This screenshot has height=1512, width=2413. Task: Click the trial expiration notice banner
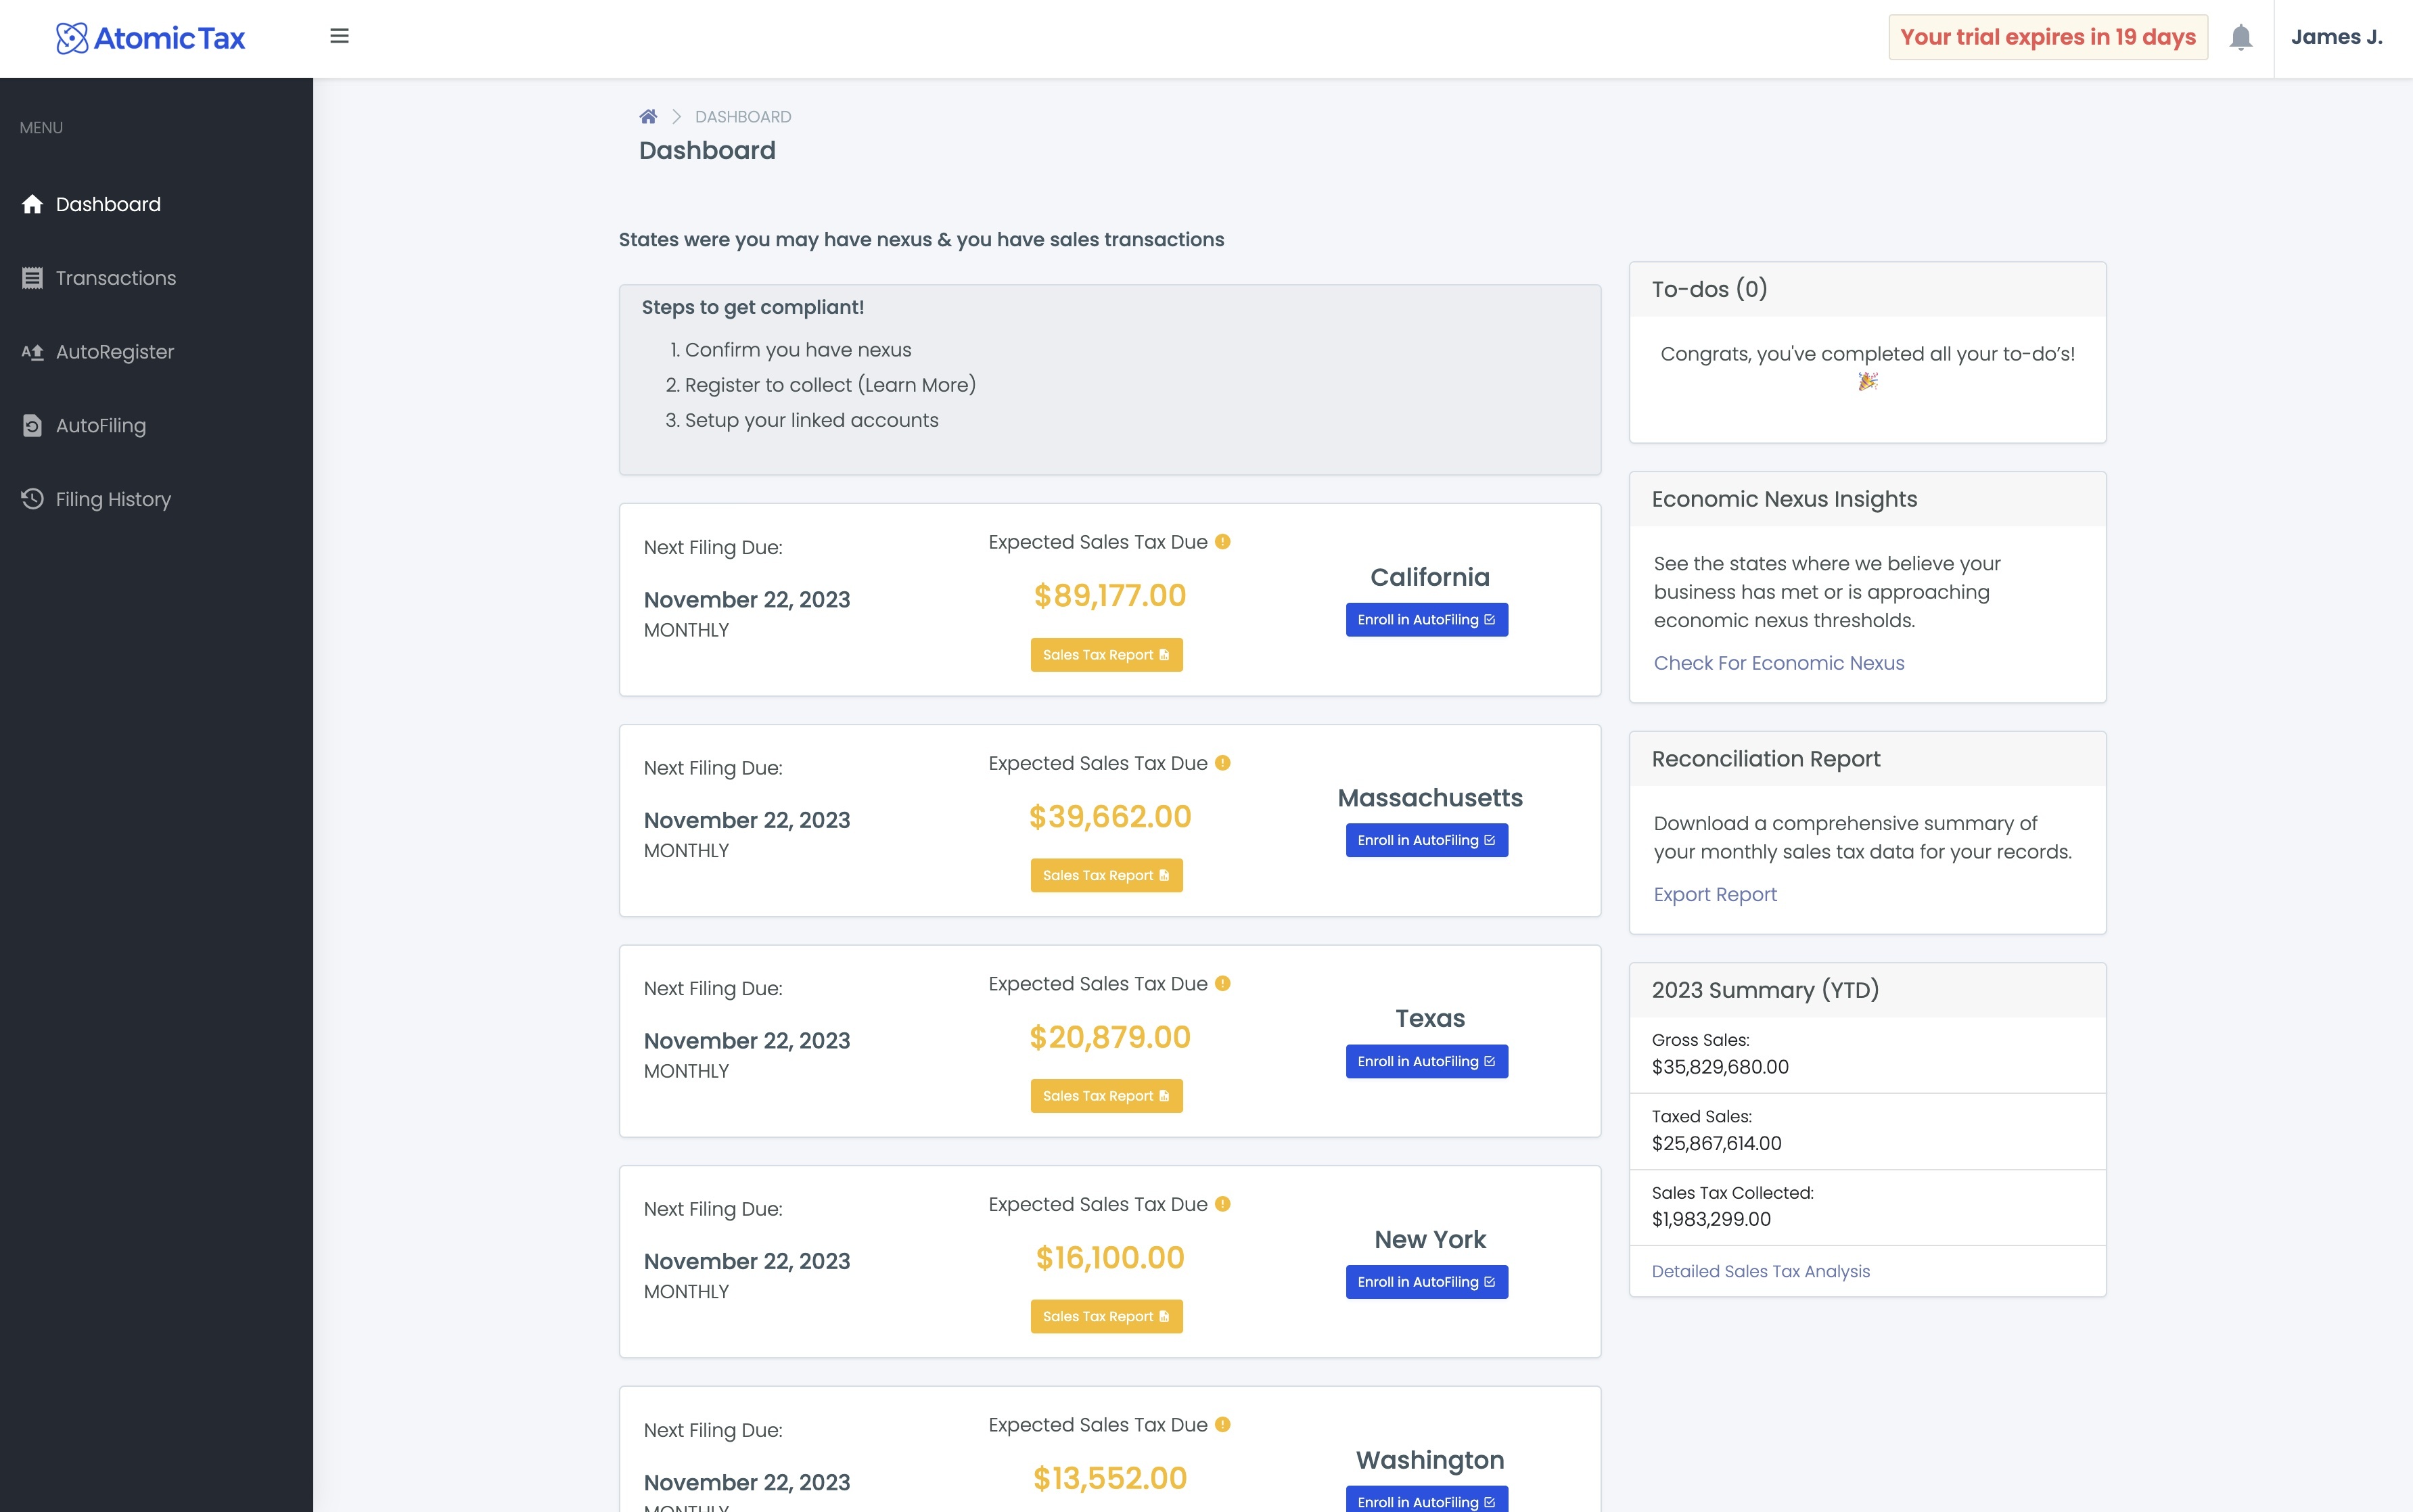click(x=2048, y=36)
